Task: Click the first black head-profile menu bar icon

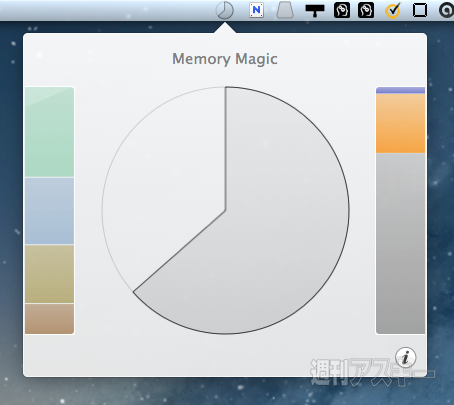Action: [x=342, y=10]
